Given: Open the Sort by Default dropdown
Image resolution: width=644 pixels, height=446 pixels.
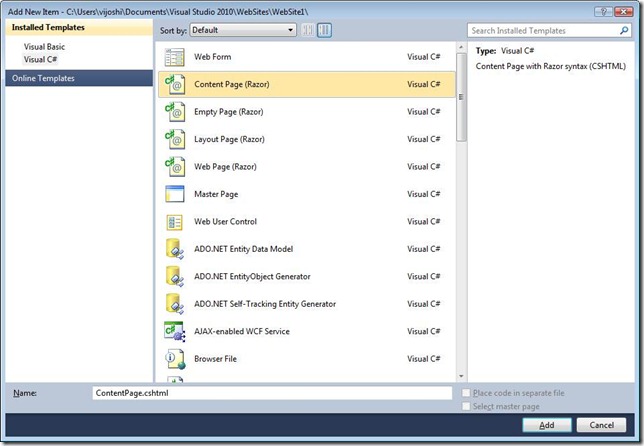Looking at the screenshot, I should pos(243,30).
